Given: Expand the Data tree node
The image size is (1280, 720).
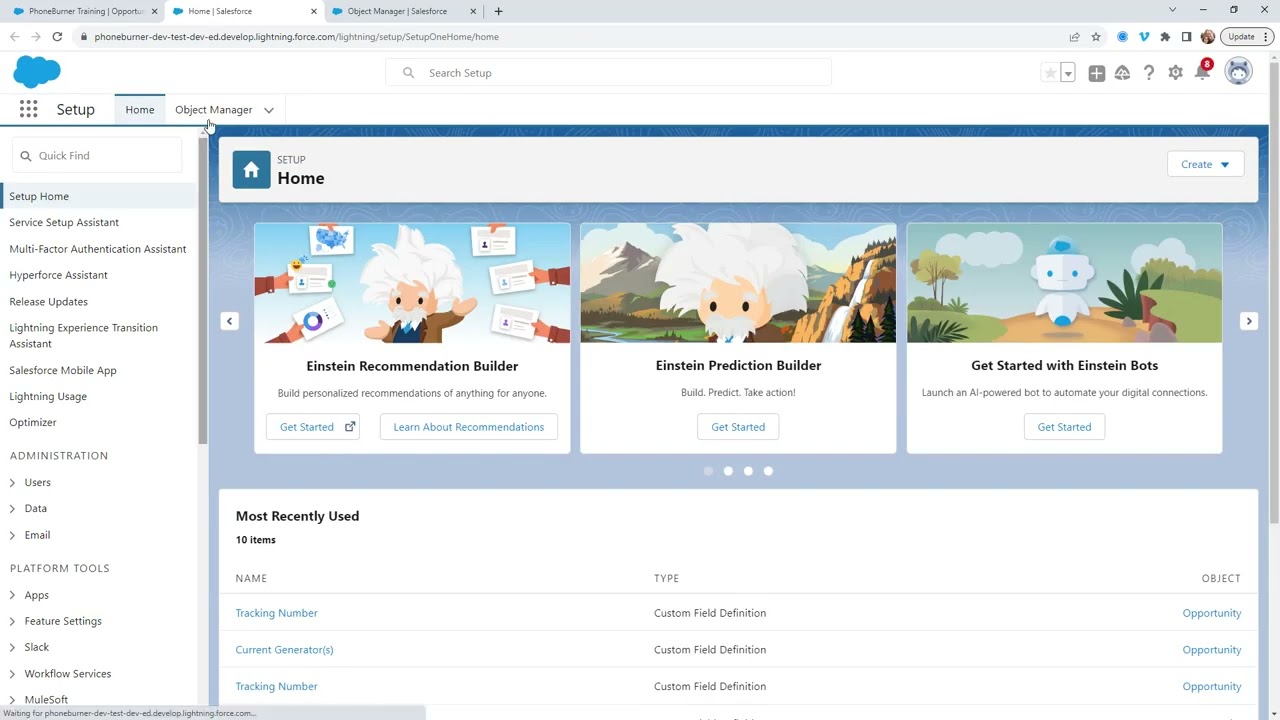Looking at the screenshot, I should pos(12,509).
